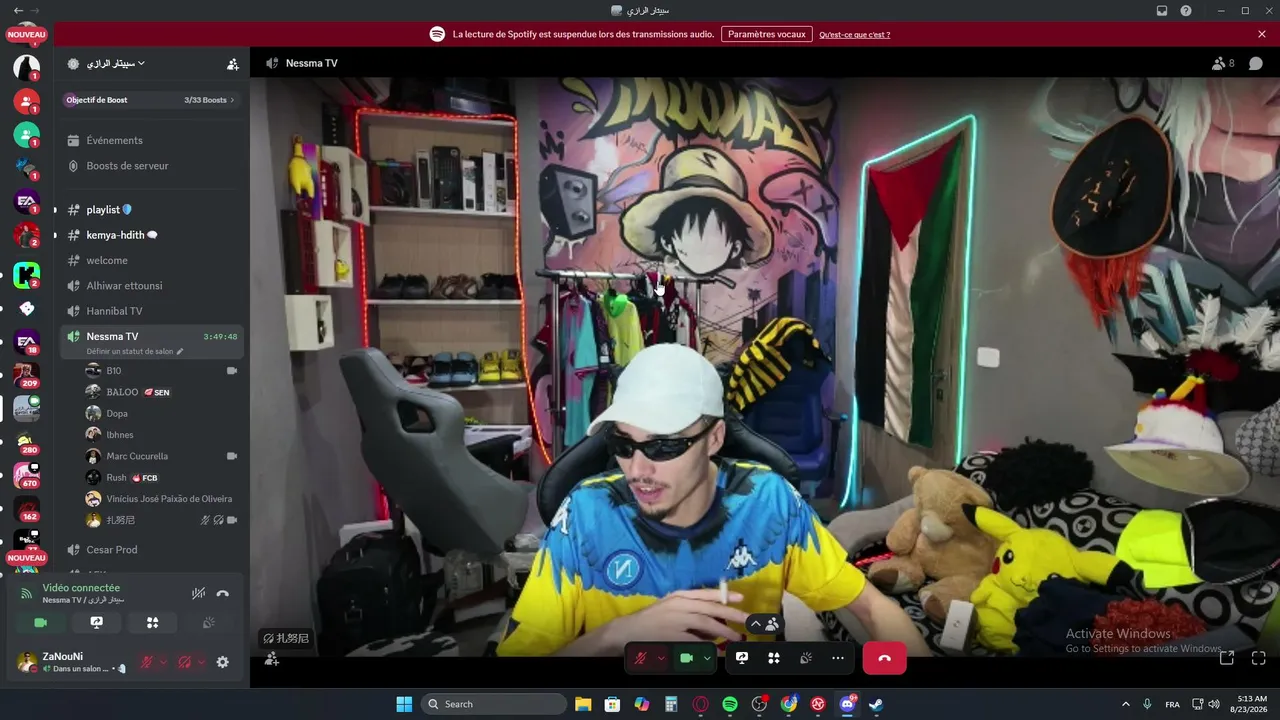Open the server showing badge 209
Viewport: 1280px width, 720px height.
27,375
